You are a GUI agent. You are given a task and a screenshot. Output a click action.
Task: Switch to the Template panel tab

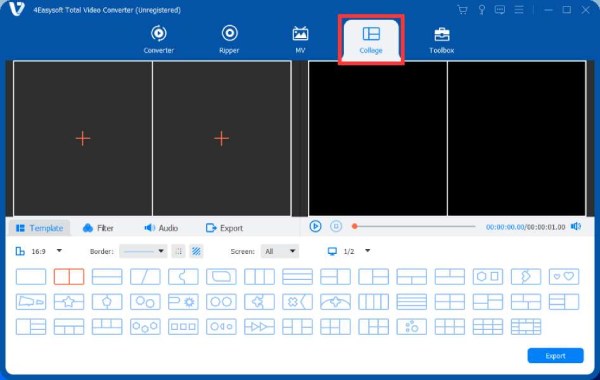coord(39,228)
